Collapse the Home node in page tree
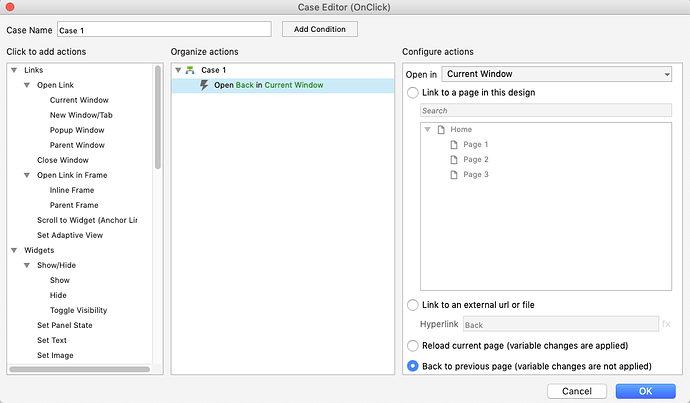The width and height of the screenshot is (690, 403). point(428,129)
